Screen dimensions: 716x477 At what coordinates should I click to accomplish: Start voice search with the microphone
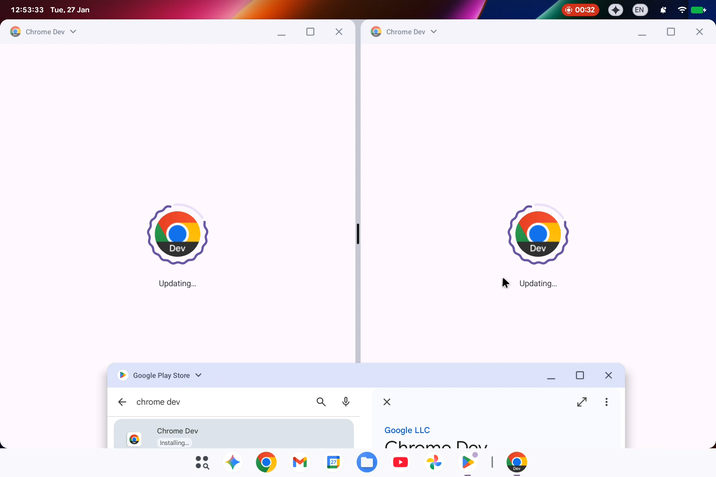click(346, 402)
